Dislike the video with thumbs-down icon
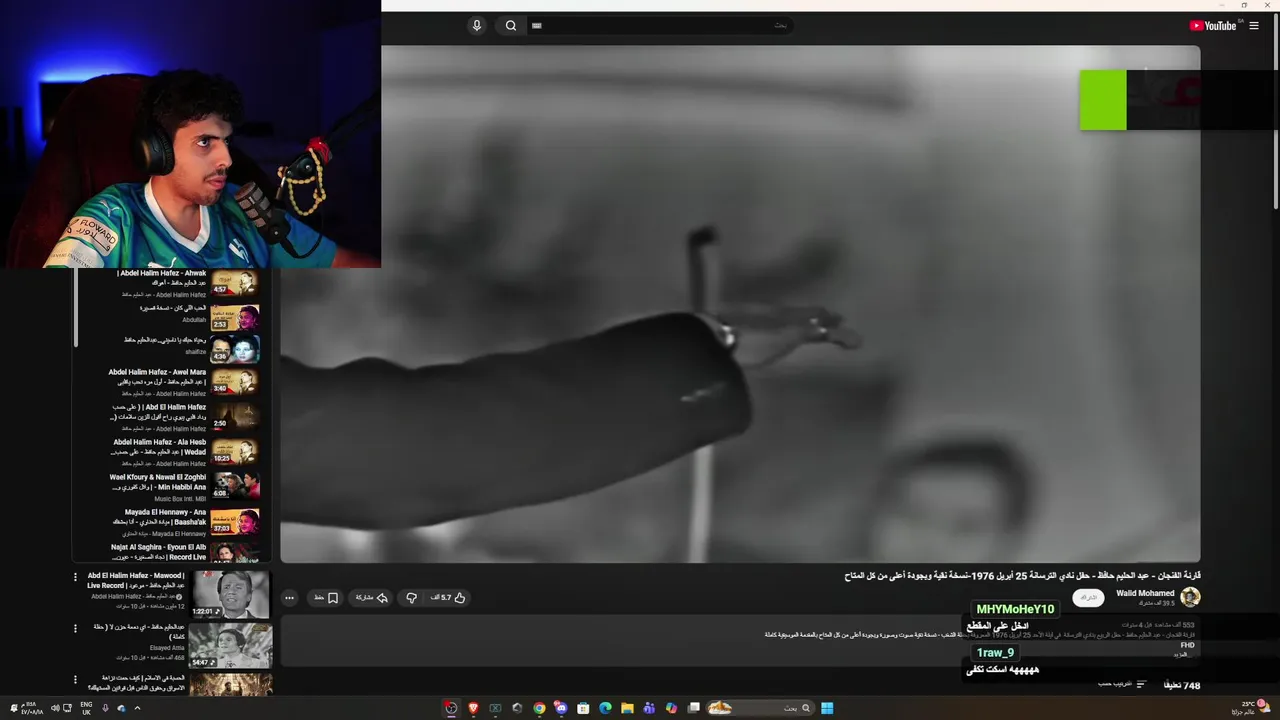 click(411, 598)
